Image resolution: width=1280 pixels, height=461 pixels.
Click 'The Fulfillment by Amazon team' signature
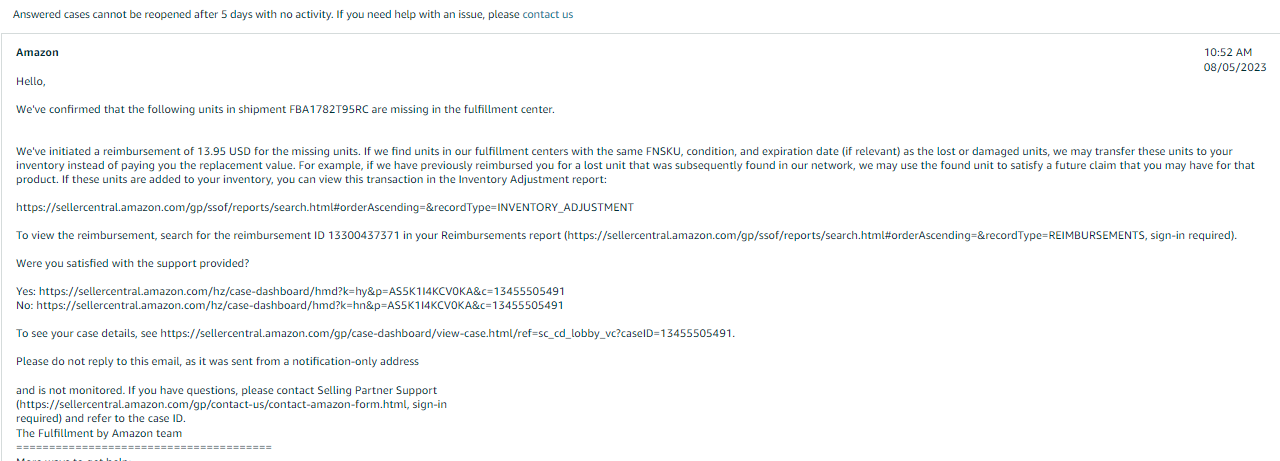point(100,433)
